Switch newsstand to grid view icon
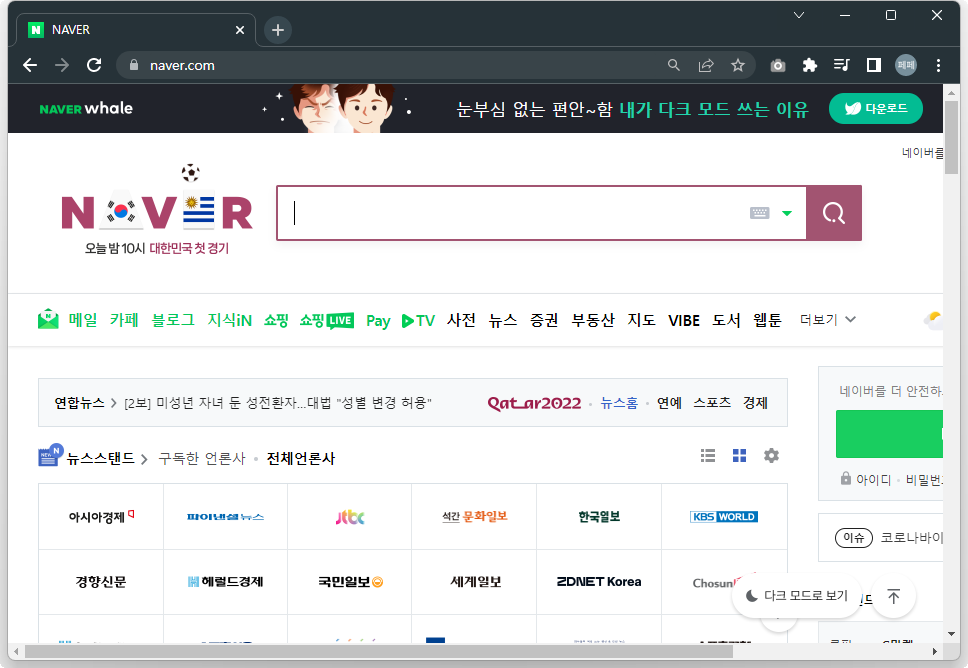968x668 pixels. 740,456
